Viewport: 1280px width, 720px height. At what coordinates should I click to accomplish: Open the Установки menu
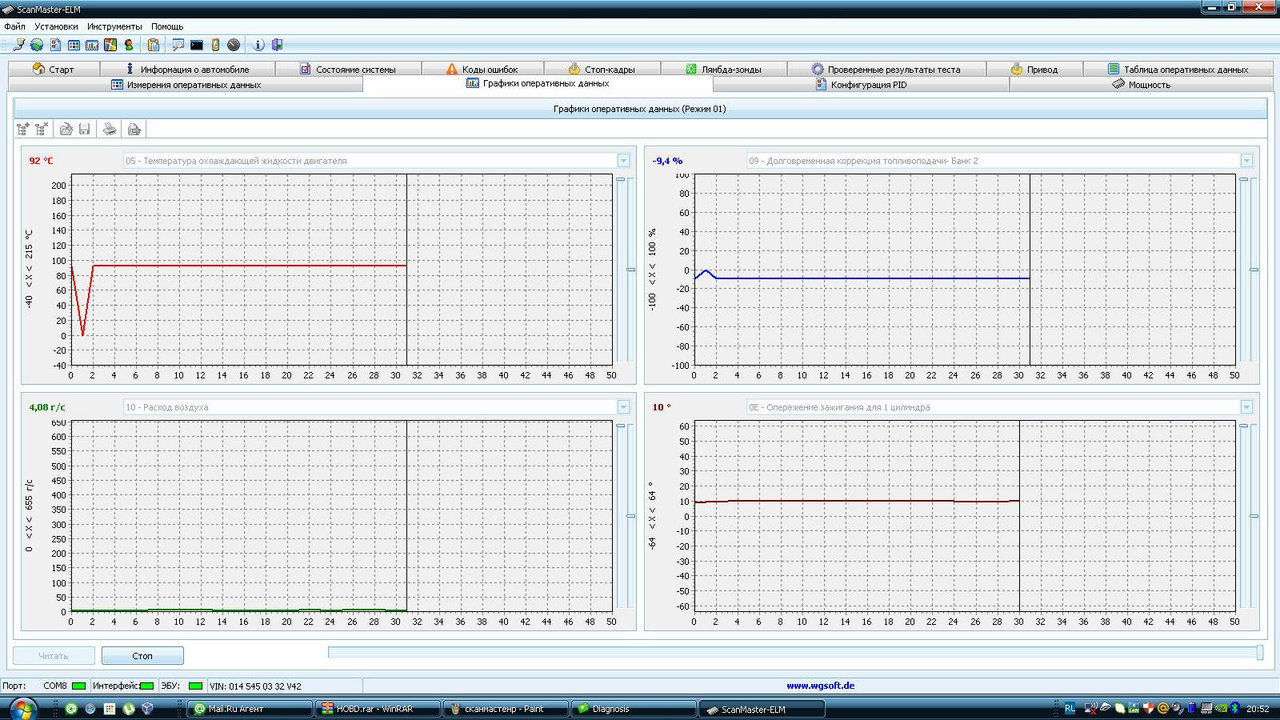(56, 26)
